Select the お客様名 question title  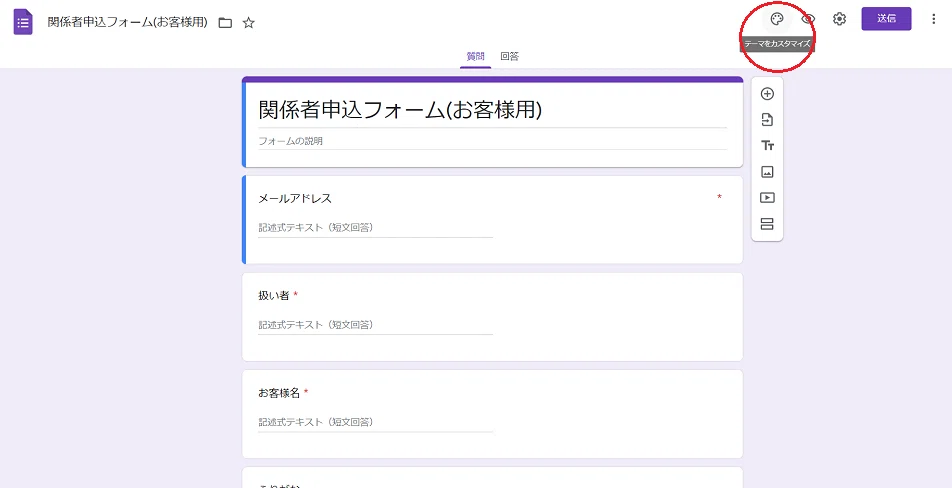coord(279,393)
